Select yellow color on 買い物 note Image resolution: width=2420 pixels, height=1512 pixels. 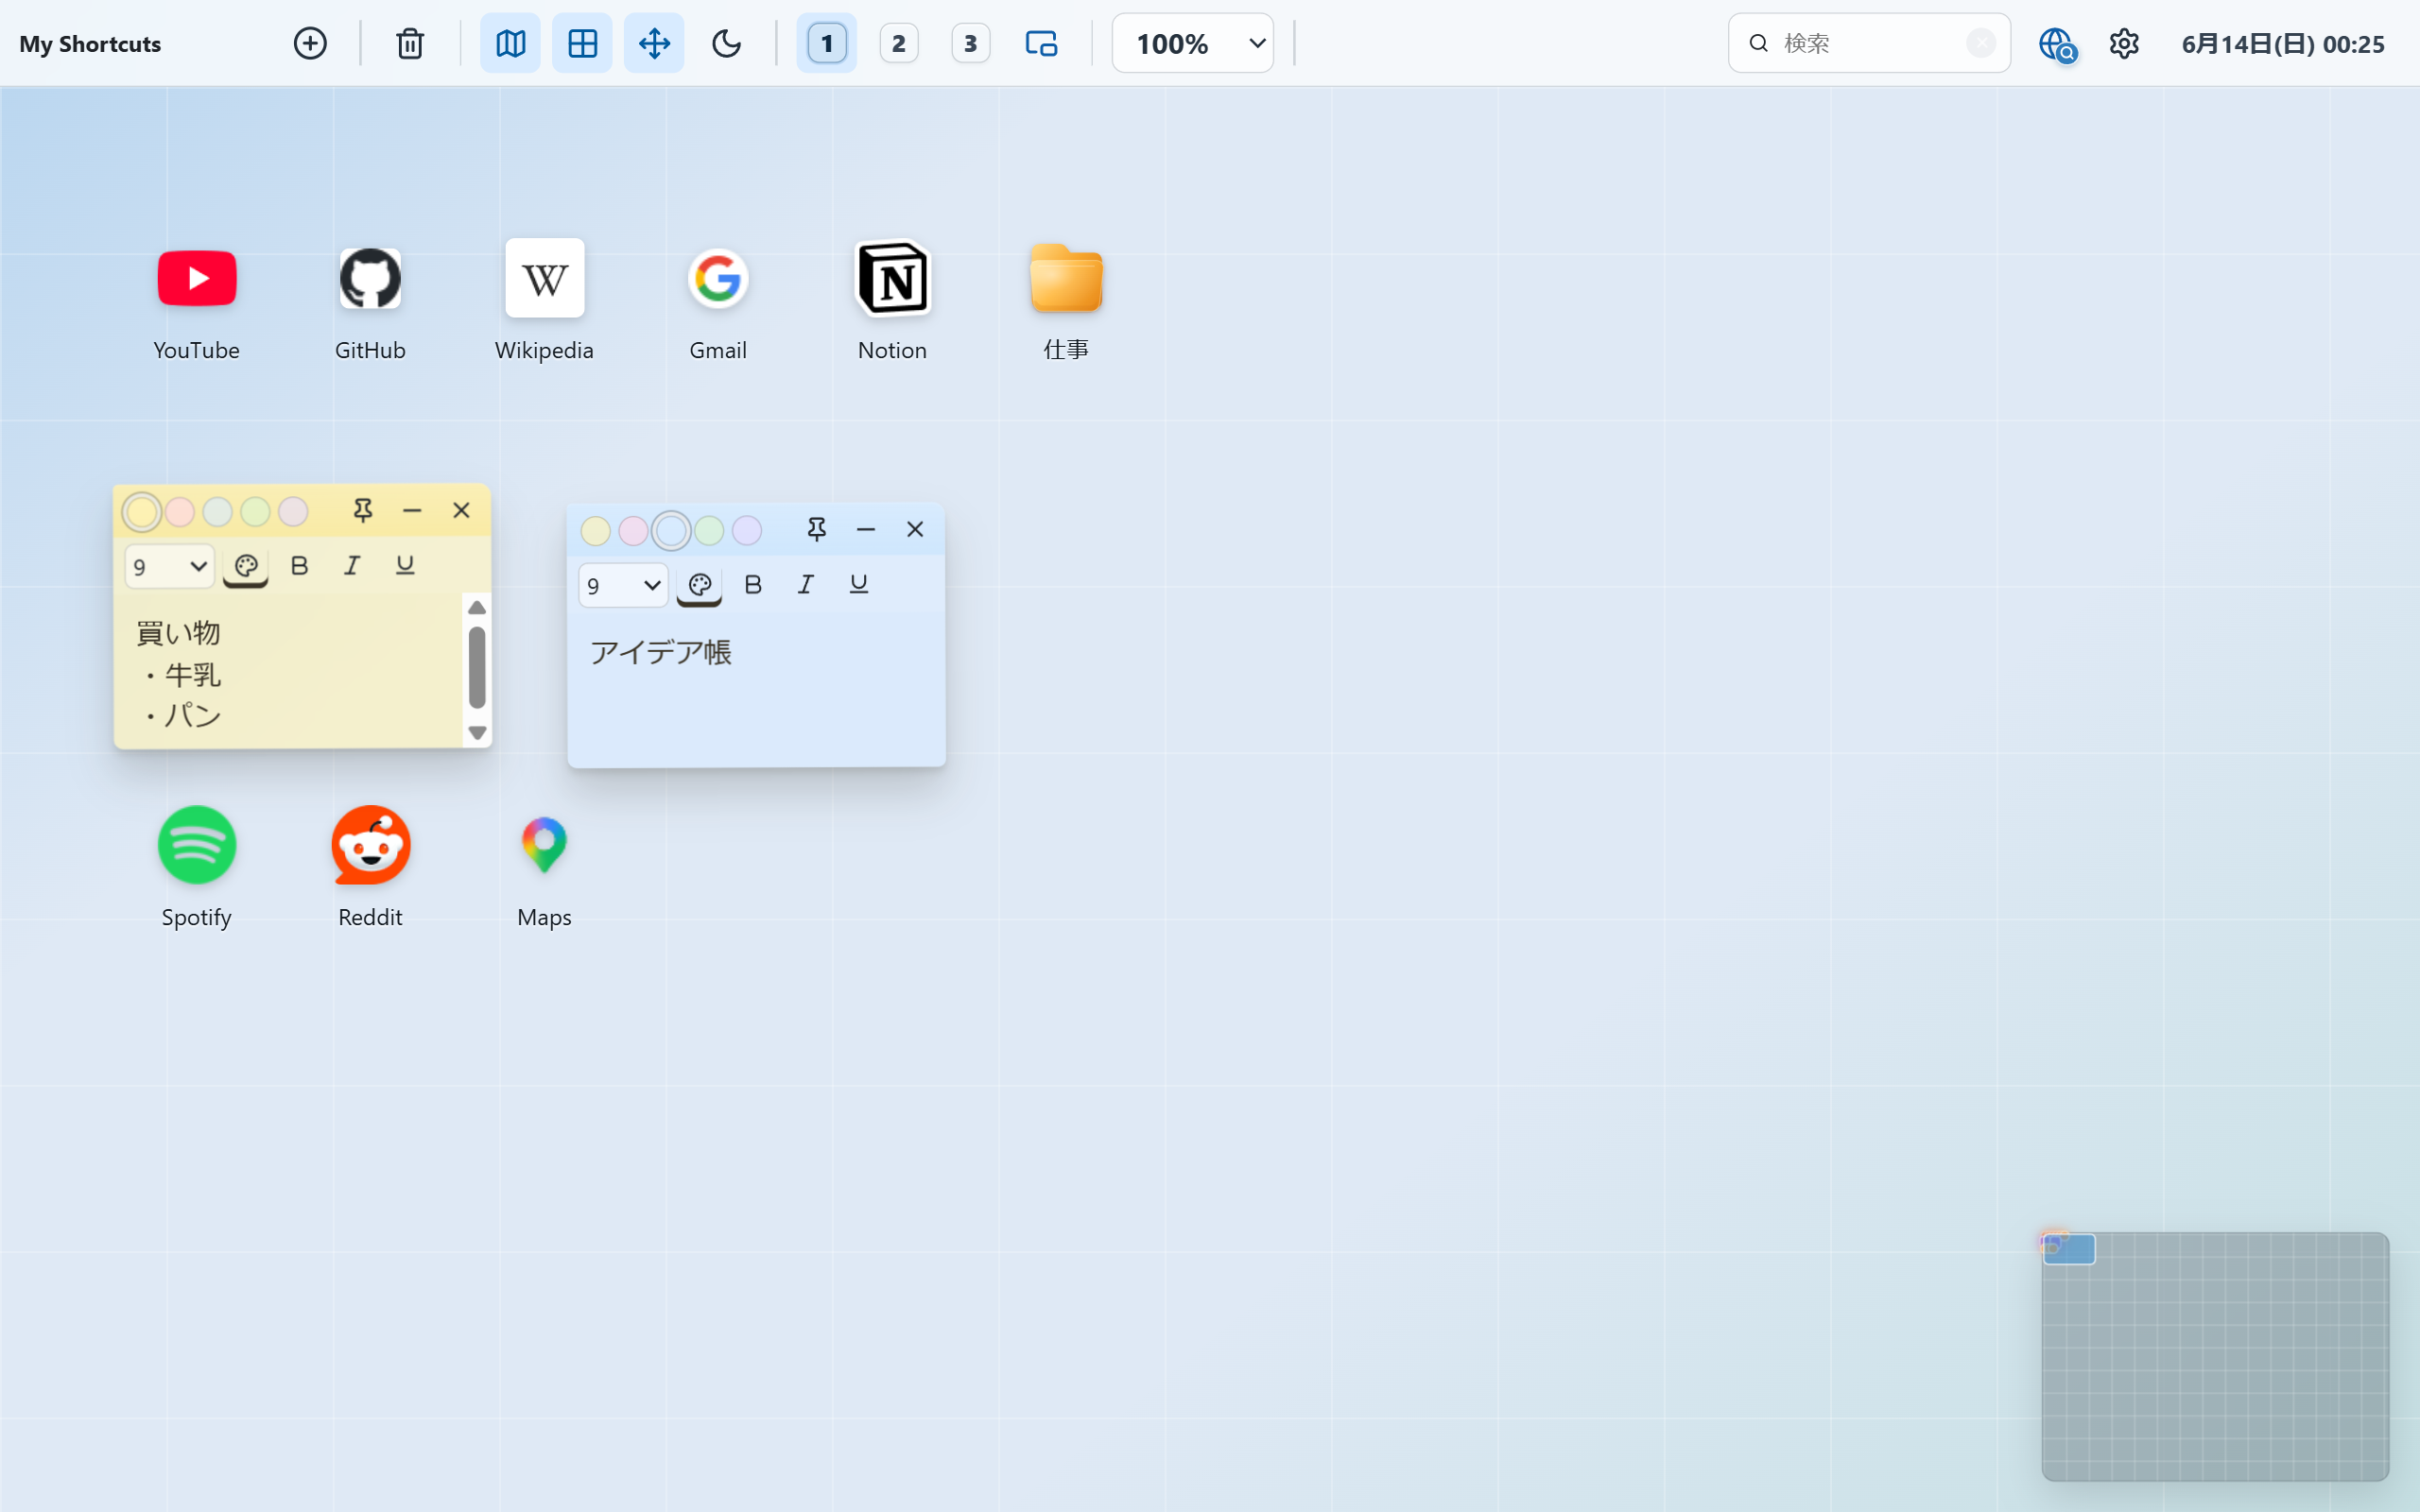tap(142, 512)
